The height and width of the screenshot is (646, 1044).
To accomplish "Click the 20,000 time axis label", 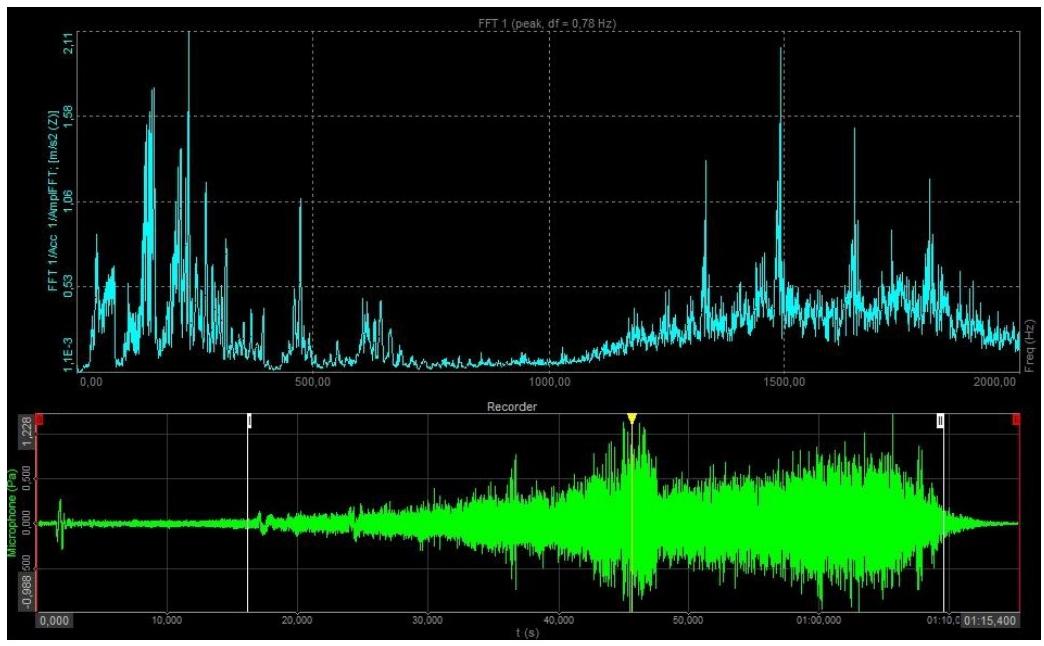I will 297,621.
